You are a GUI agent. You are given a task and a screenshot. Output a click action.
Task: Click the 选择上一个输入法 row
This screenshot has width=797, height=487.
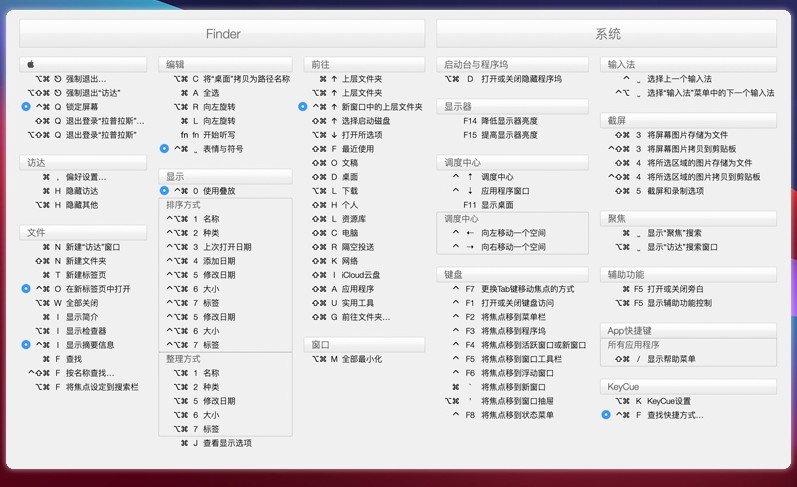tap(667, 79)
